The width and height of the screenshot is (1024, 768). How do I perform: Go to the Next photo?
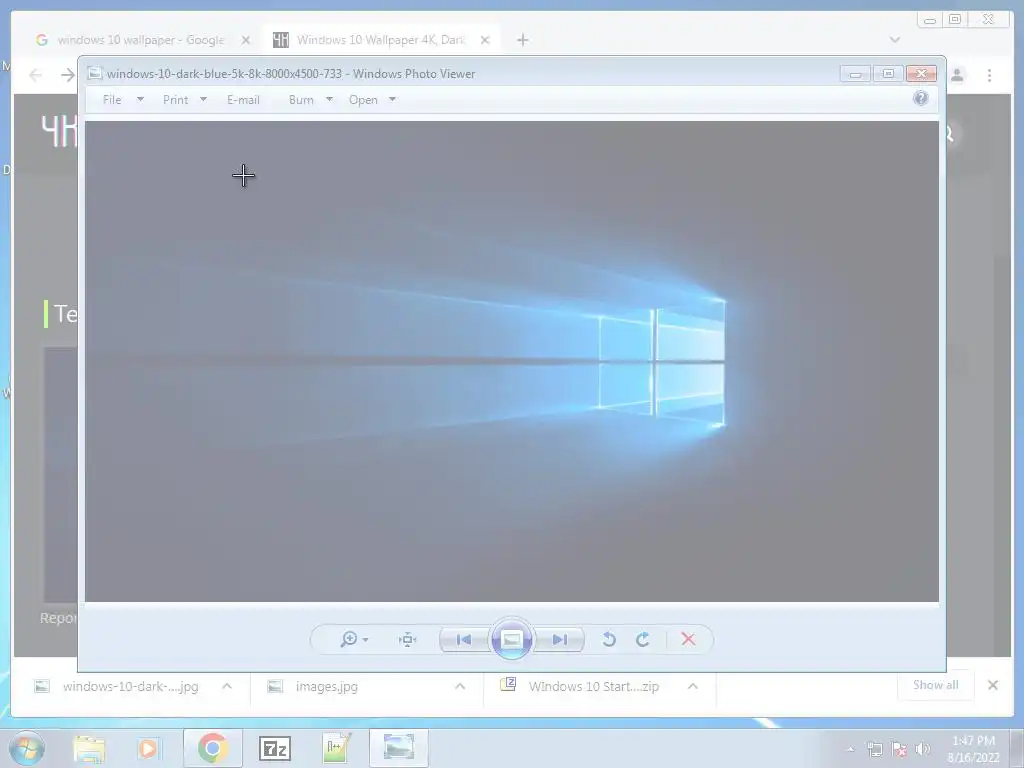tap(559, 639)
